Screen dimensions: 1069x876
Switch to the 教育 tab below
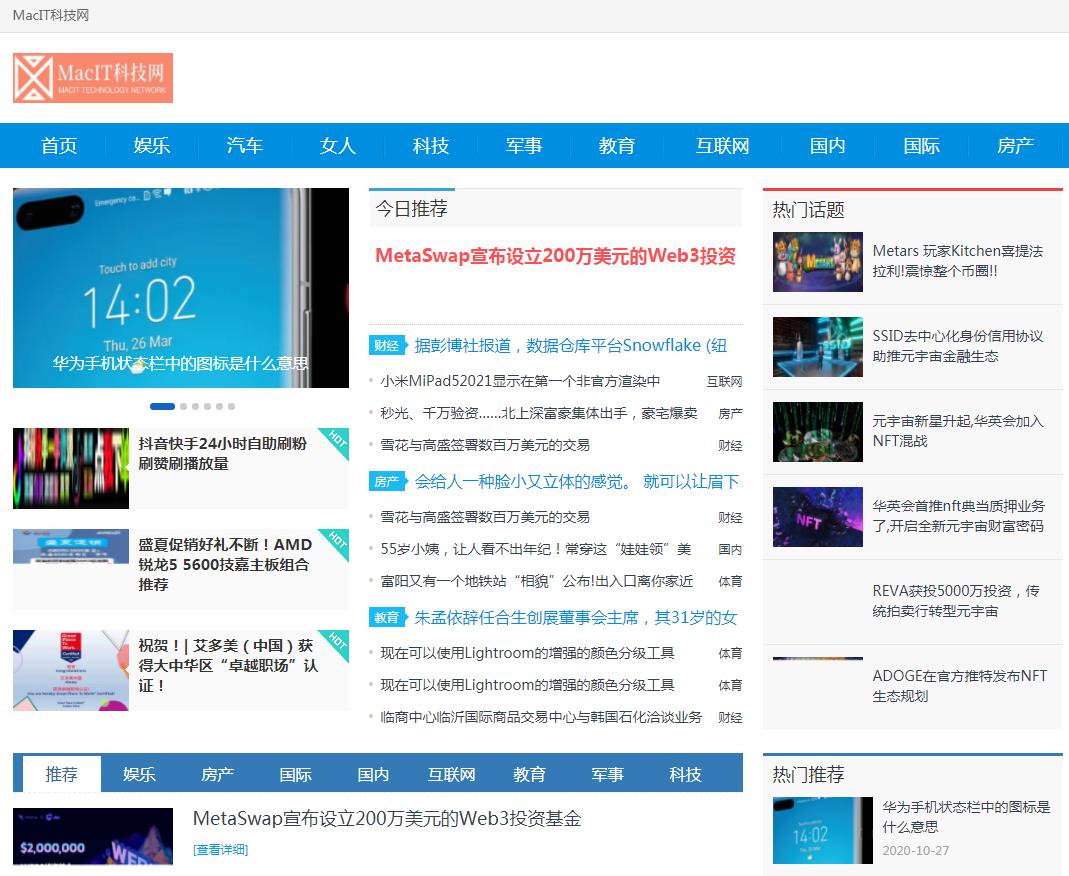pos(529,774)
